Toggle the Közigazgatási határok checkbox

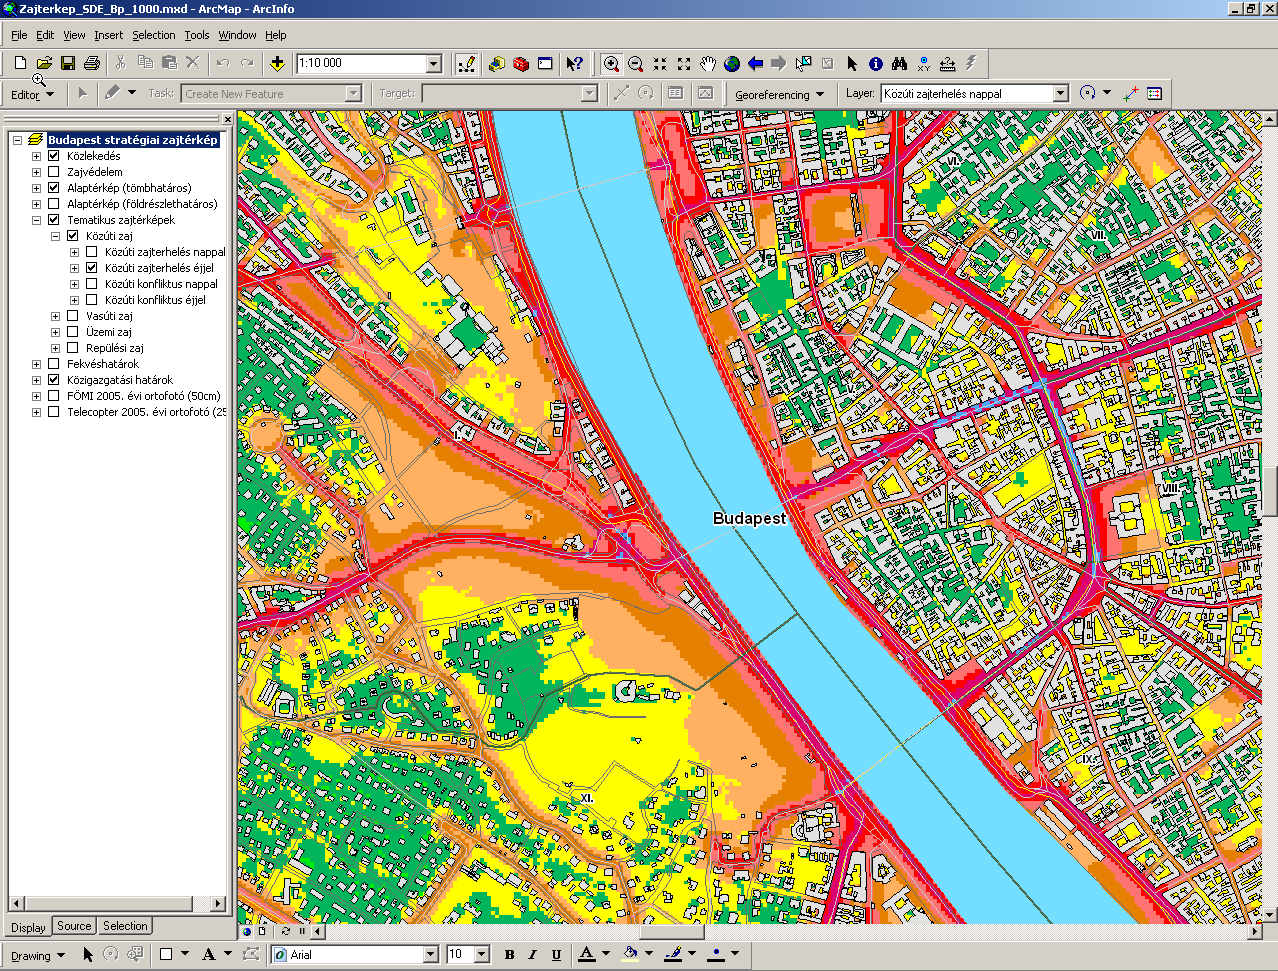point(54,380)
